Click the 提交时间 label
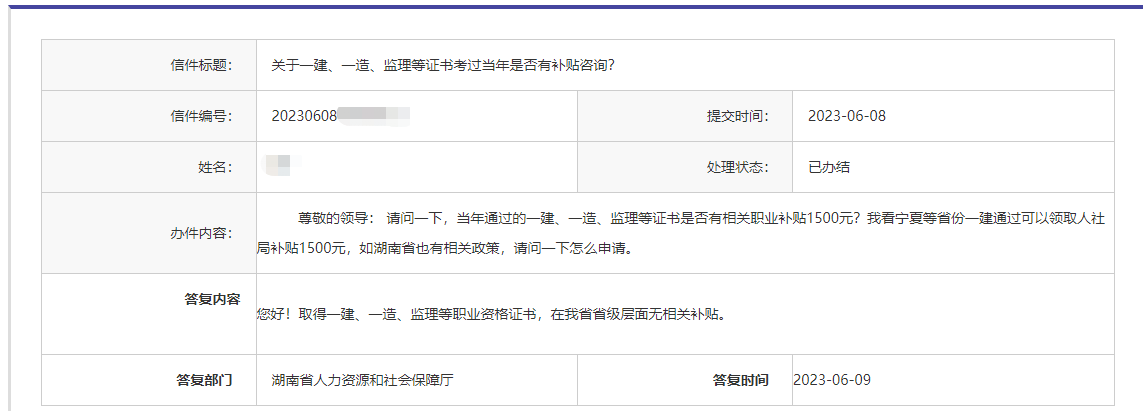The height and width of the screenshot is (411, 1143). (737, 116)
